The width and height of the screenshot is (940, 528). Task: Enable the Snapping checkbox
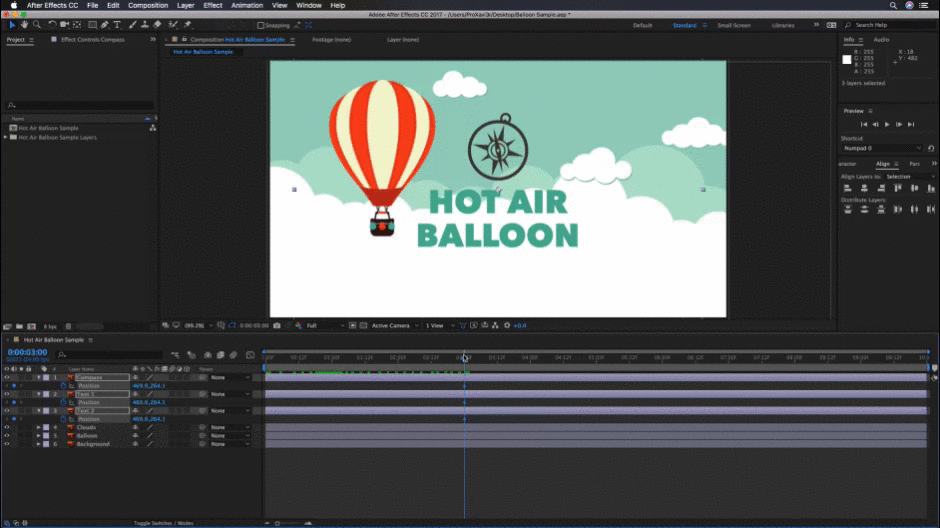[260, 25]
